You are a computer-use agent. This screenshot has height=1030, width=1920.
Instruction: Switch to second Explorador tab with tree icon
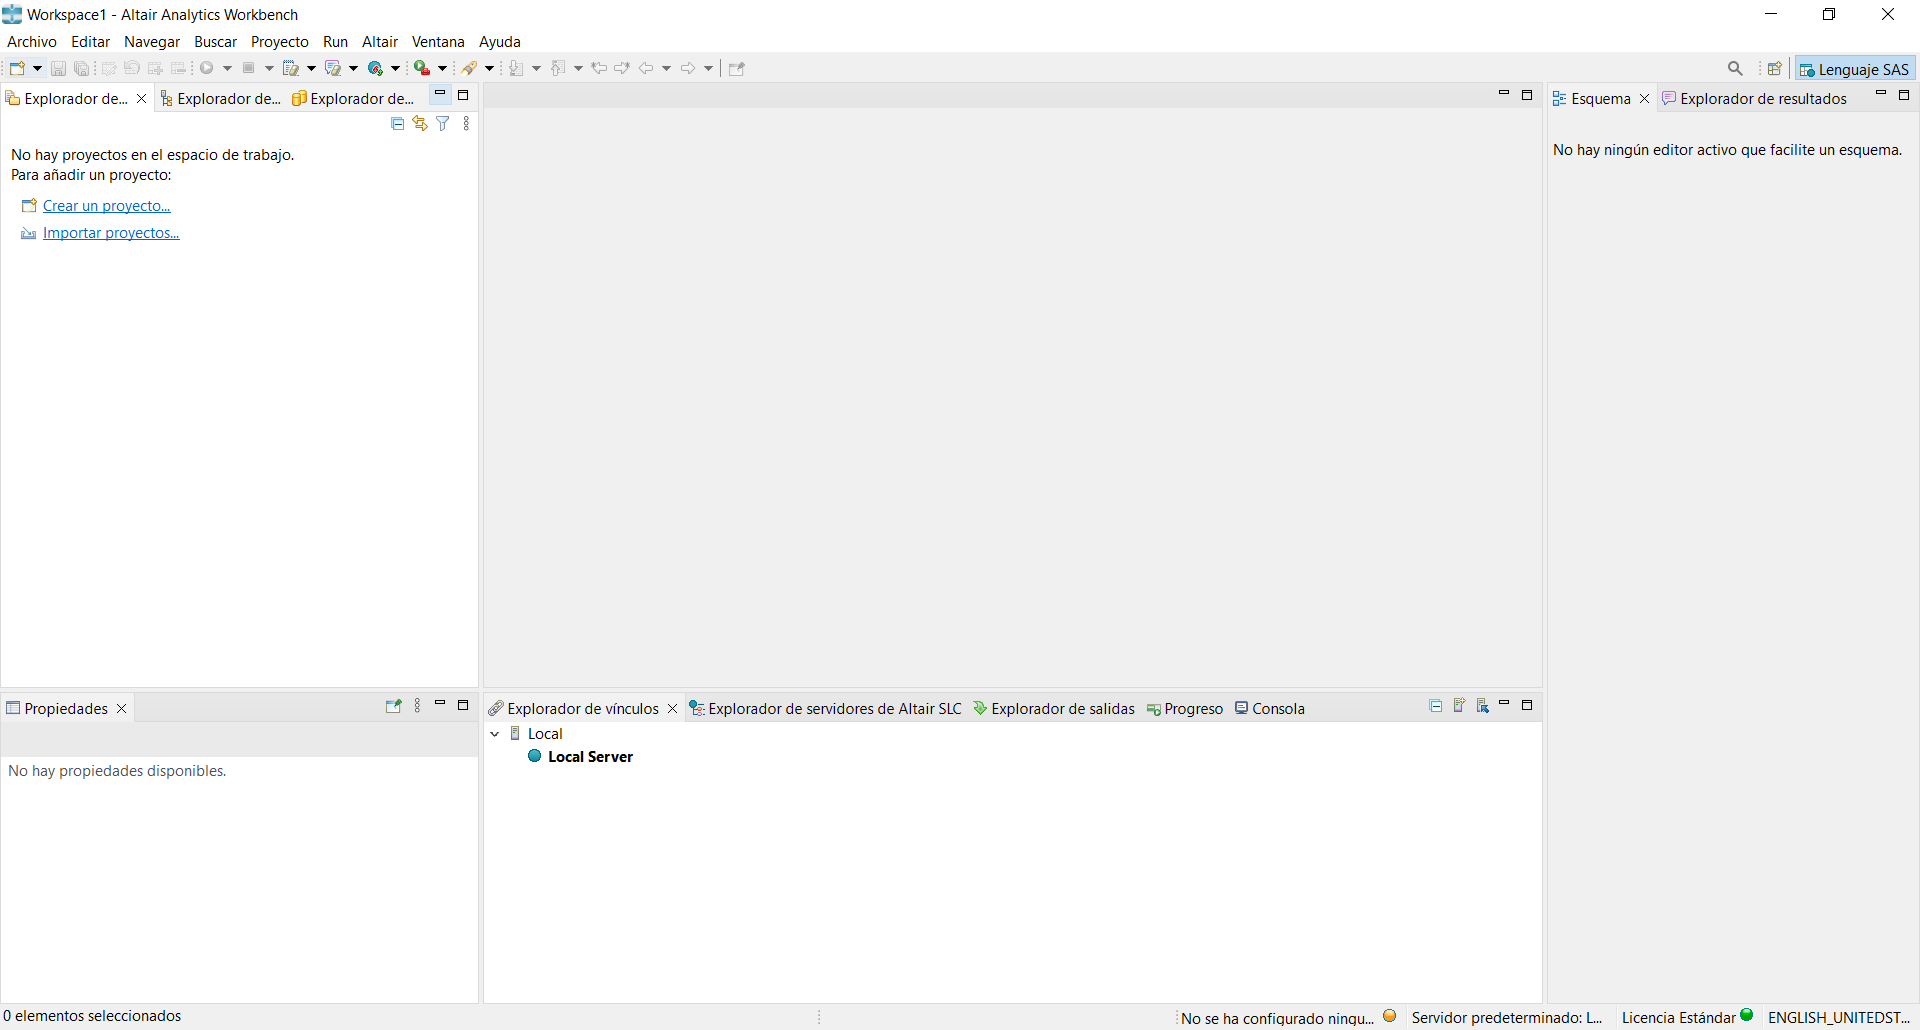(221, 98)
